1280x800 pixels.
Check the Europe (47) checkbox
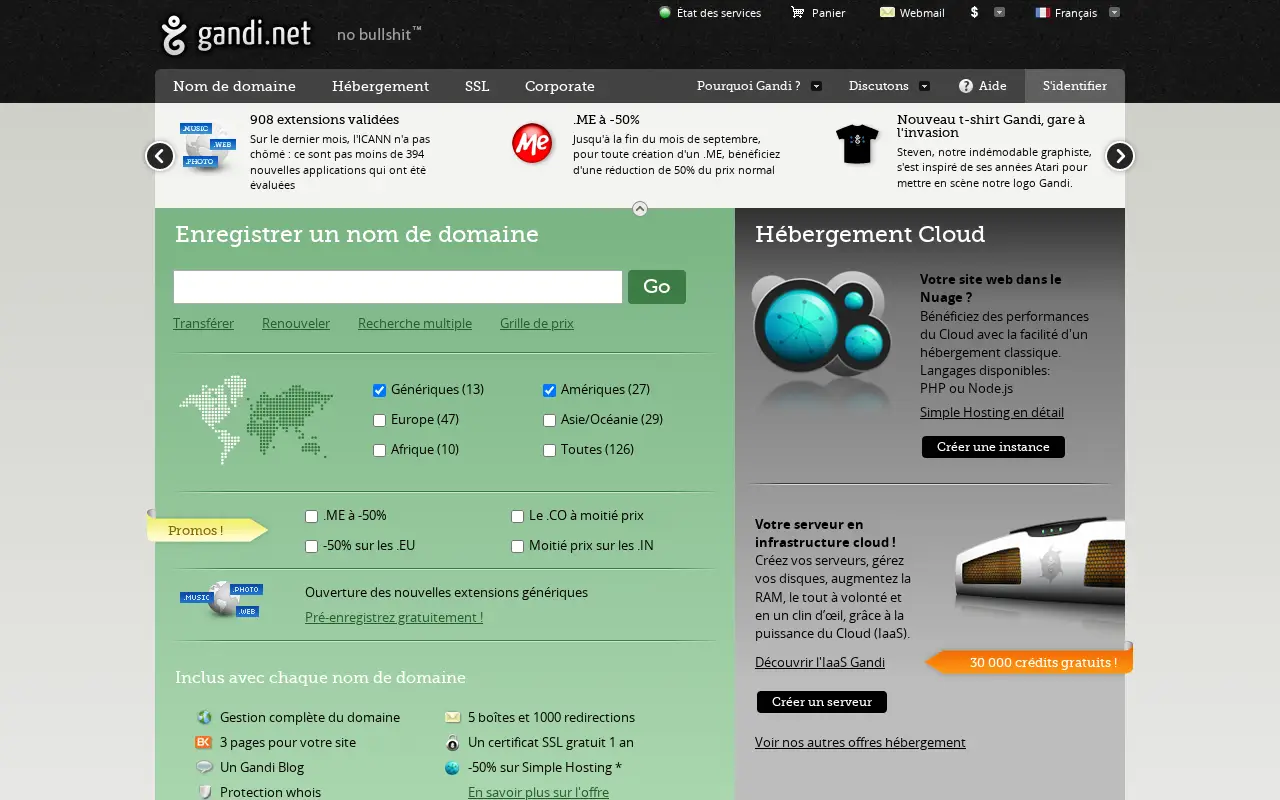379,420
